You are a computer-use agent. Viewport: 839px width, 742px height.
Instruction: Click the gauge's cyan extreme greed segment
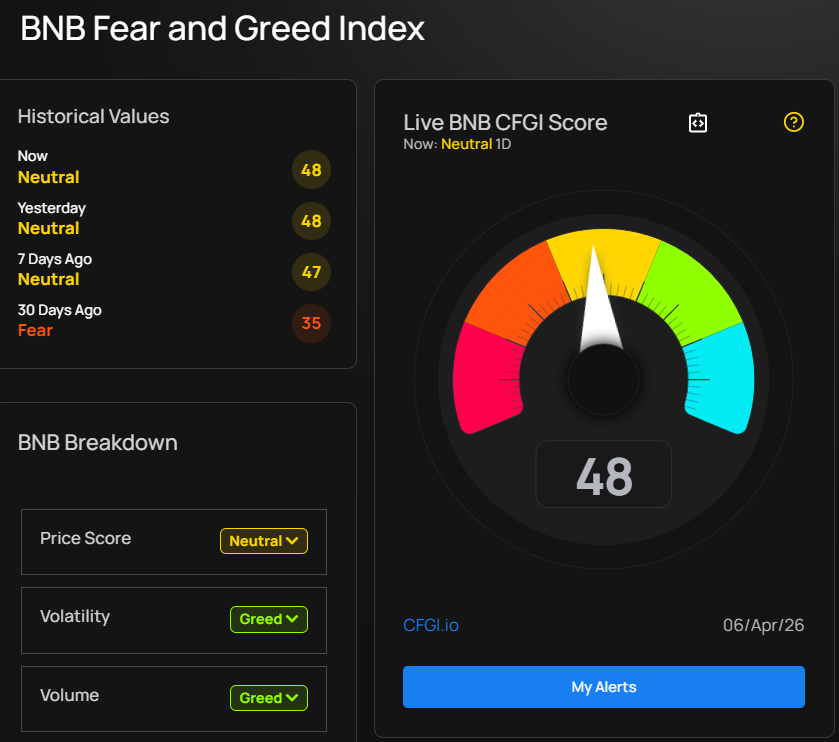[x=722, y=380]
